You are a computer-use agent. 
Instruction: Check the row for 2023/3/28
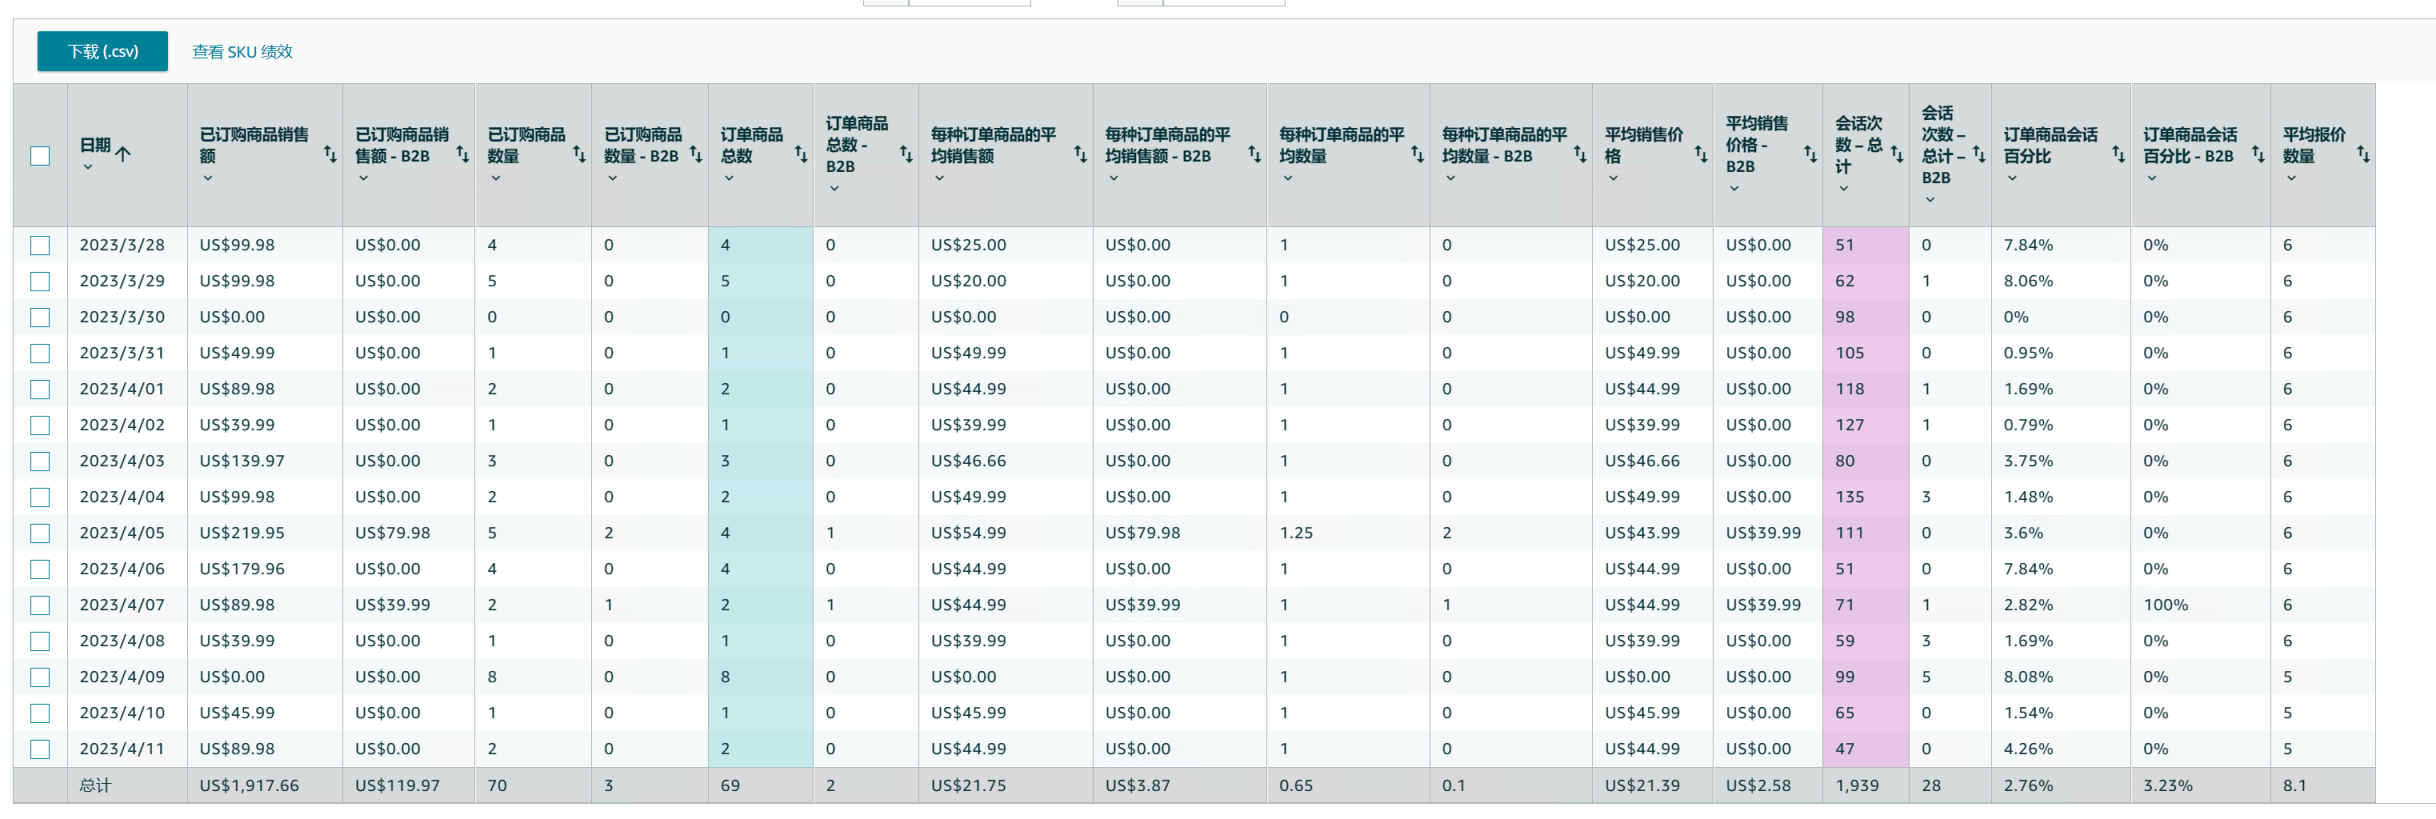click(x=40, y=245)
